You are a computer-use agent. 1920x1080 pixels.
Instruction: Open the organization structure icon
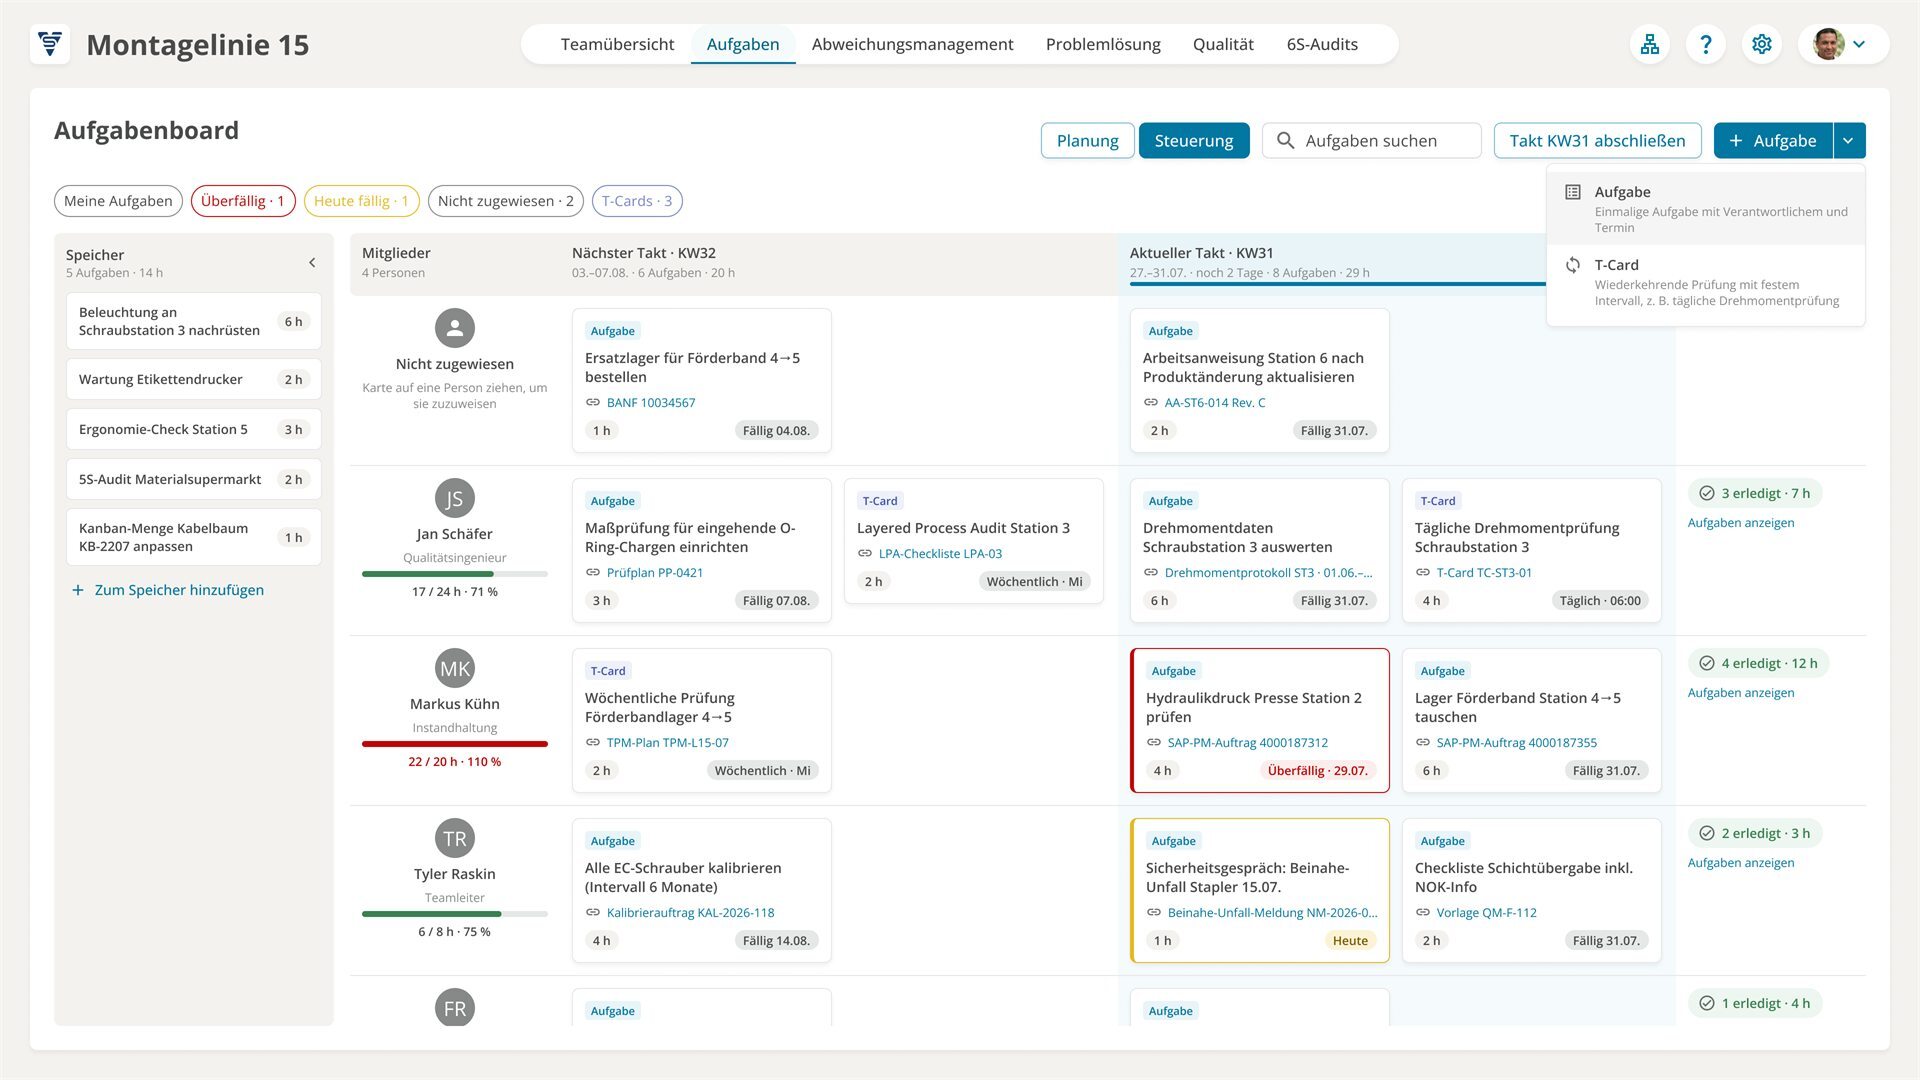(1650, 44)
